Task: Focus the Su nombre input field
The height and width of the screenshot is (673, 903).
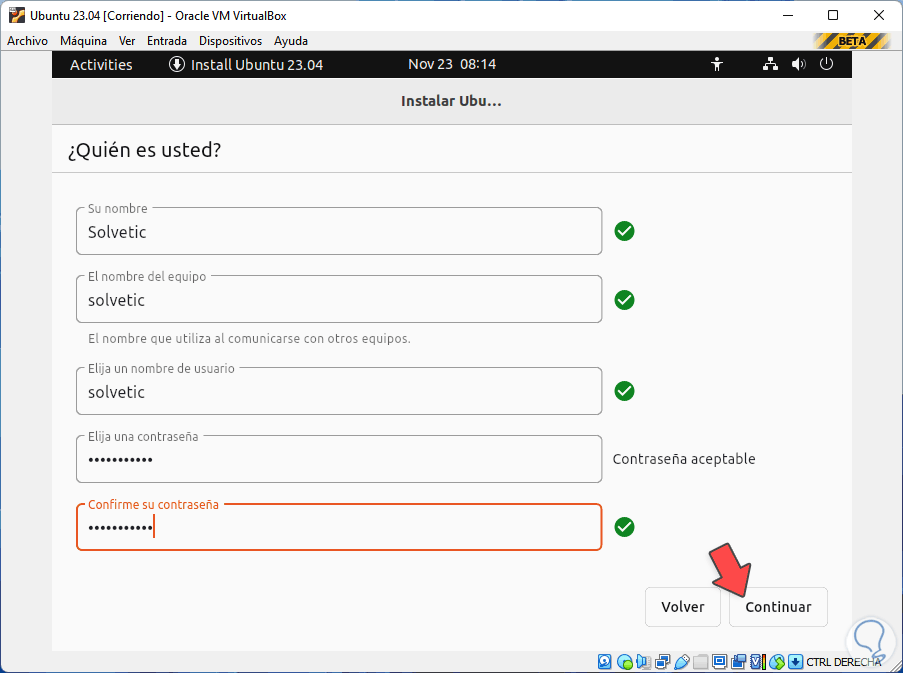Action: tap(339, 231)
